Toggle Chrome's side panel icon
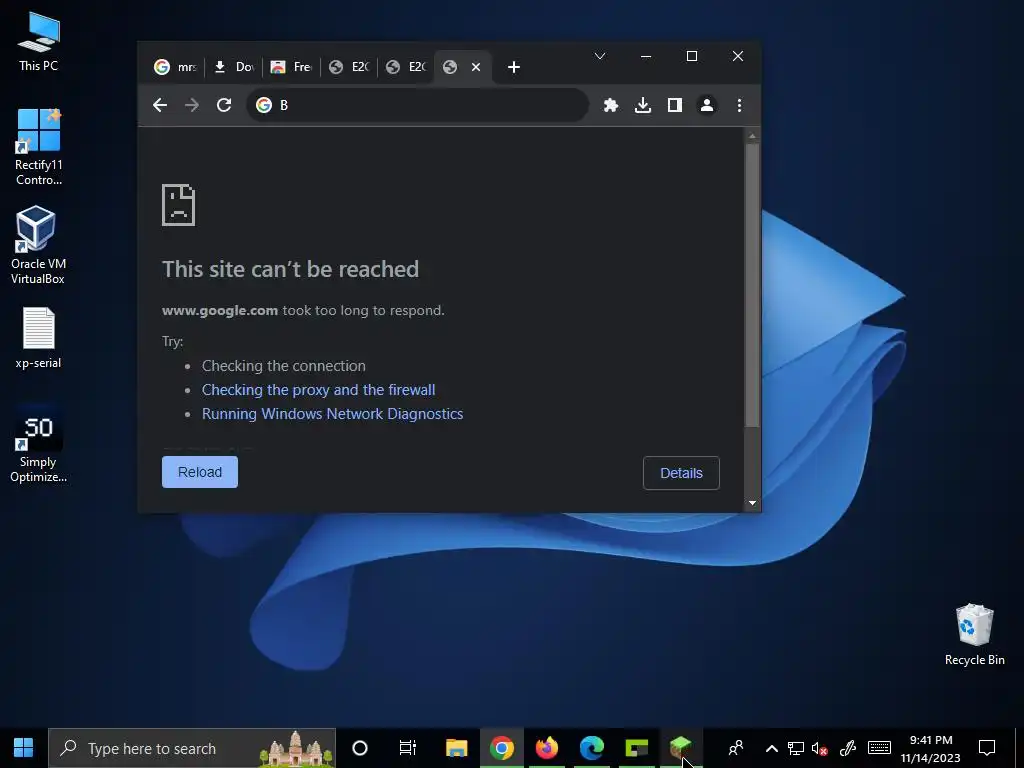 point(675,105)
